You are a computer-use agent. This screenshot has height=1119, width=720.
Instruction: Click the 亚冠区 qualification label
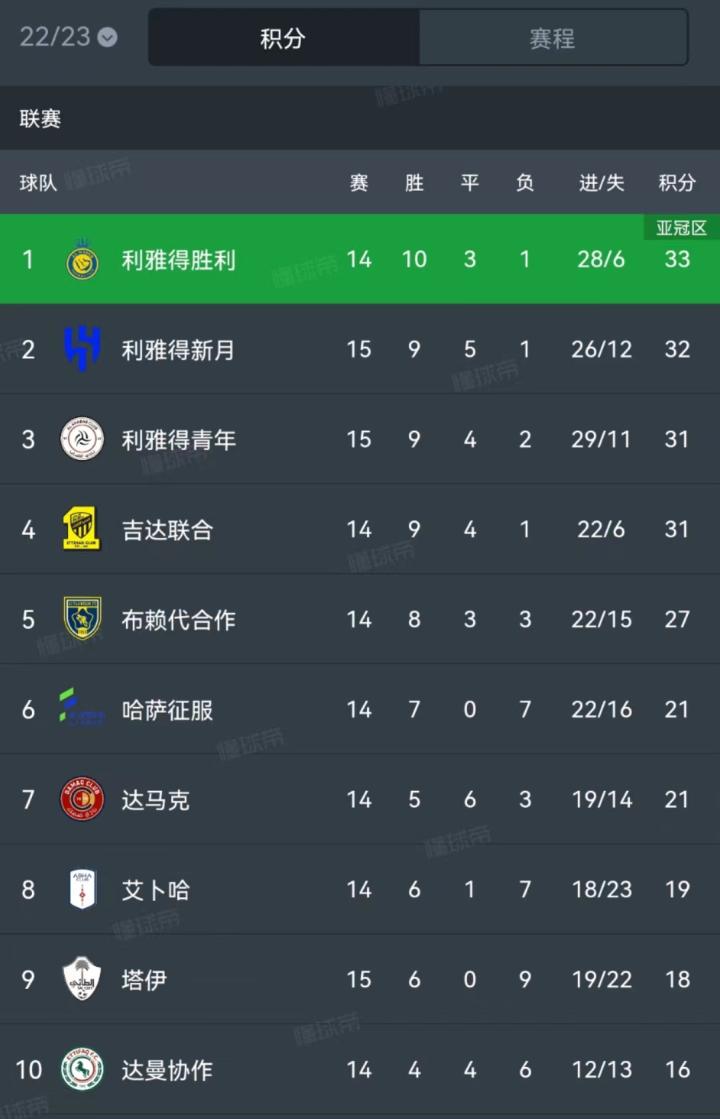tap(681, 228)
